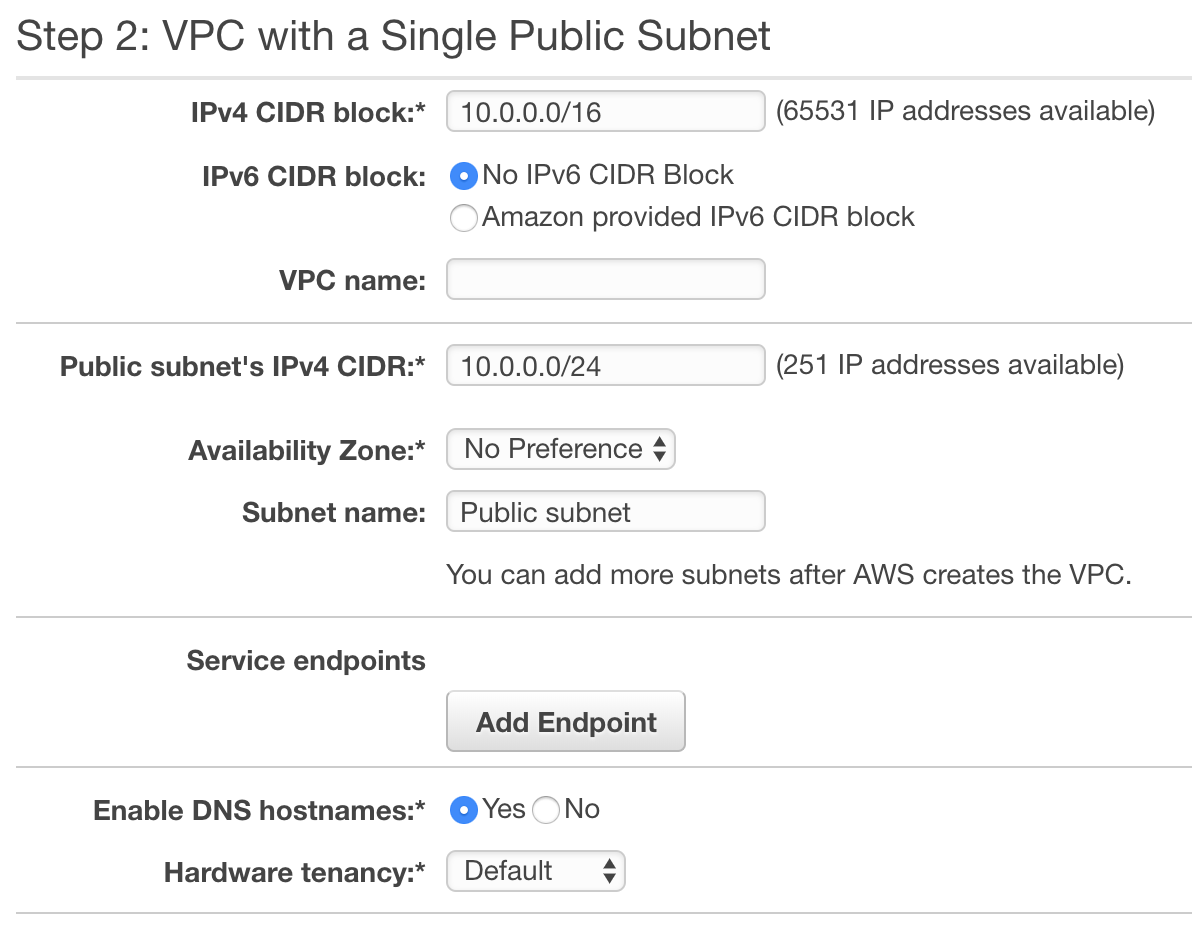Disable DNS hostnames with No radio
Screen dimensions: 1192x936
(x=546, y=811)
